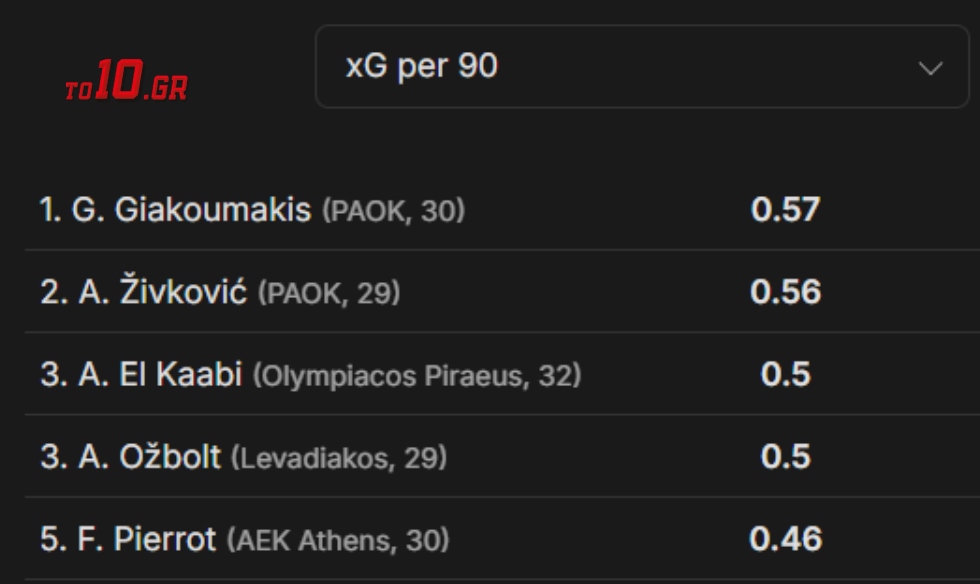Click the Levadiakos, 29 team label
Screen dimensions: 980x584
(x=339, y=458)
